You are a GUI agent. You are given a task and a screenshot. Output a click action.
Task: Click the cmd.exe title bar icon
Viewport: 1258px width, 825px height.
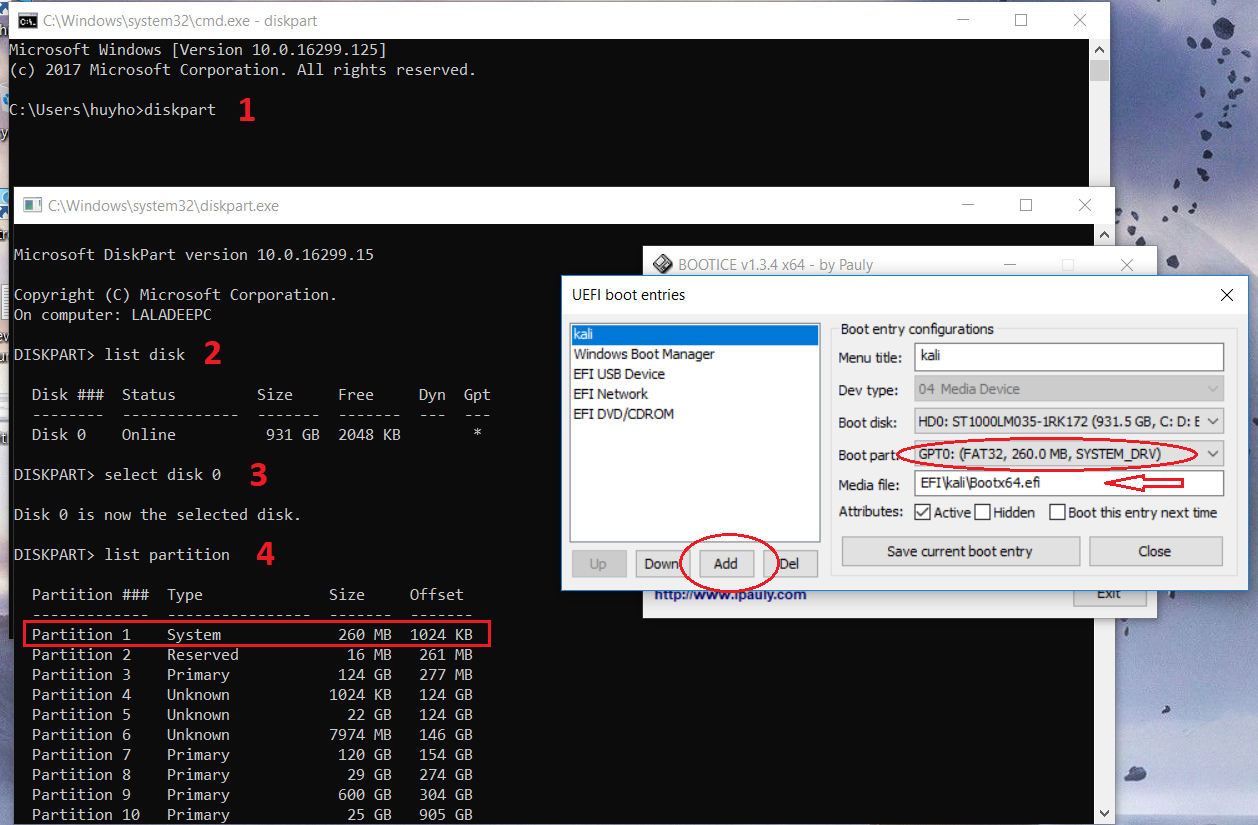point(29,20)
